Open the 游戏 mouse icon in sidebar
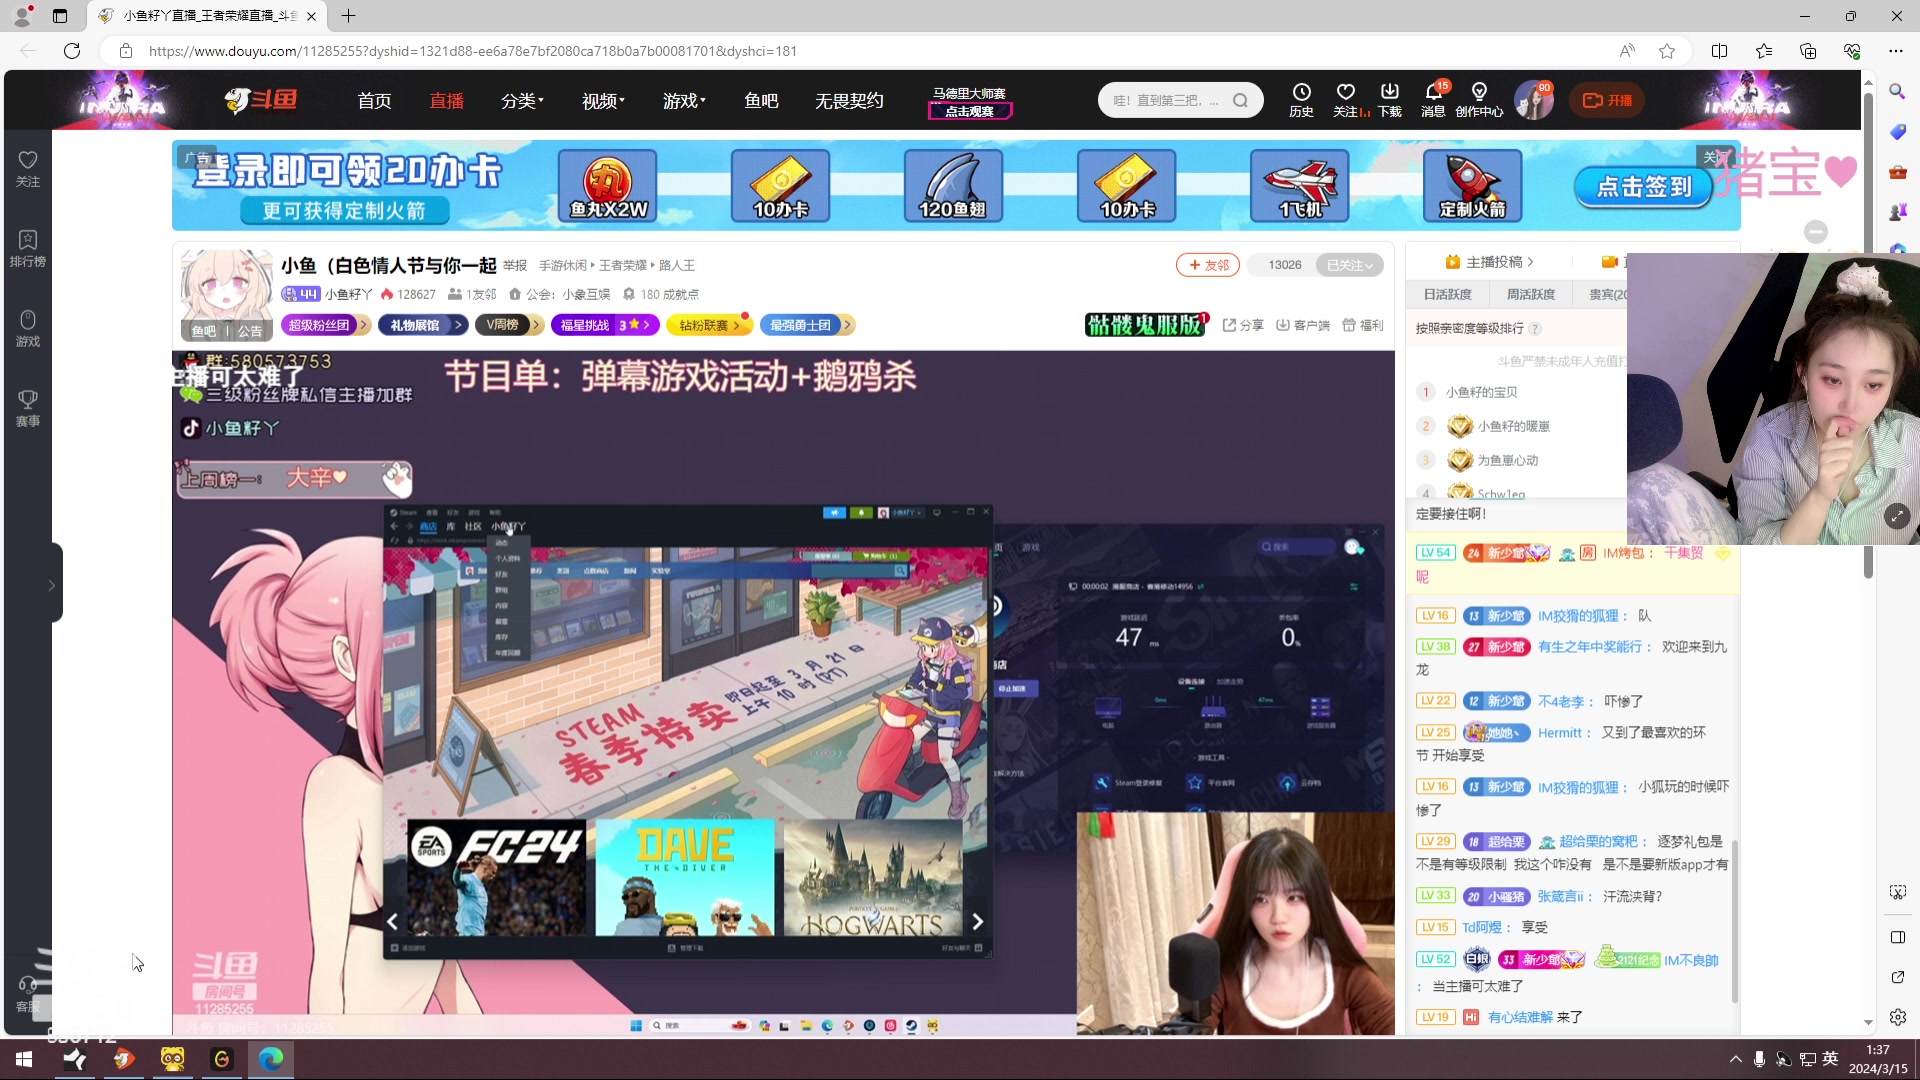Screen dimensions: 1920x1080 pyautogui.click(x=27, y=327)
